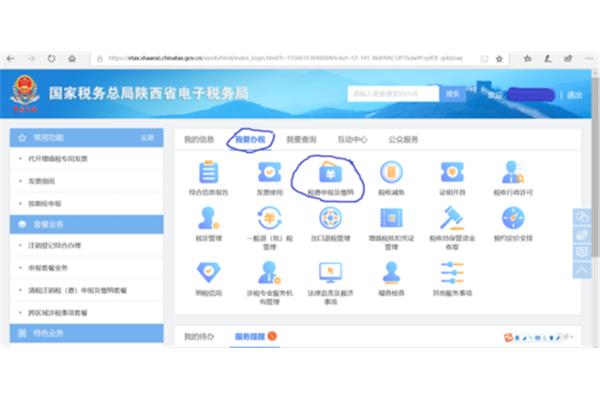Click the 套餐业务 section header

tap(86, 224)
